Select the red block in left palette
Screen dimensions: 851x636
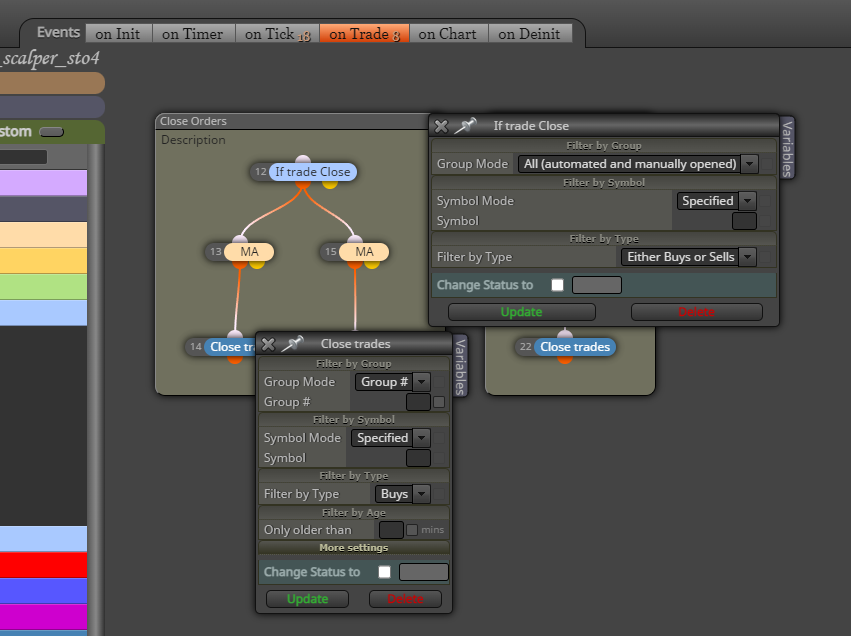tap(43, 565)
